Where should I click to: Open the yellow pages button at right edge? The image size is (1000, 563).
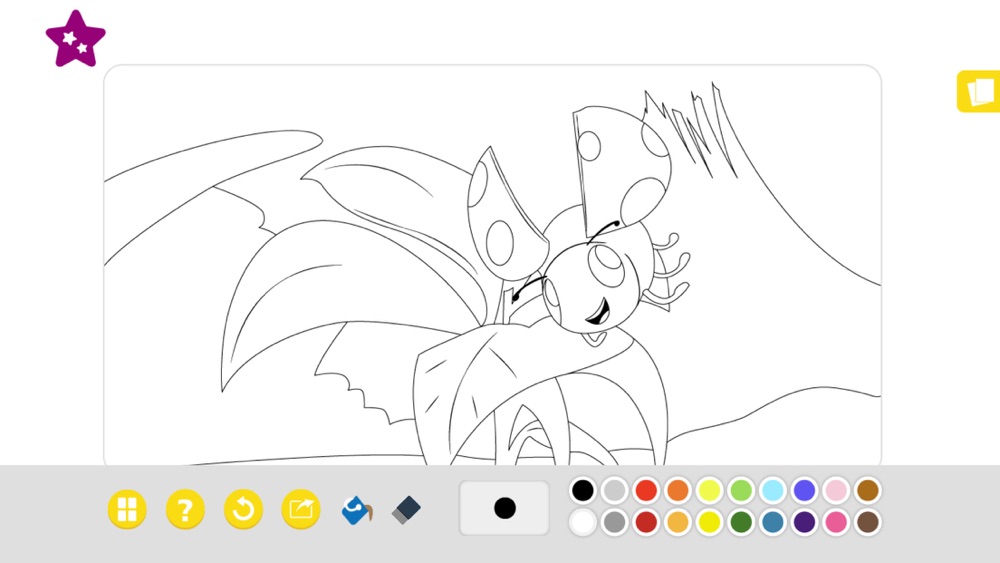pyautogui.click(x=978, y=92)
